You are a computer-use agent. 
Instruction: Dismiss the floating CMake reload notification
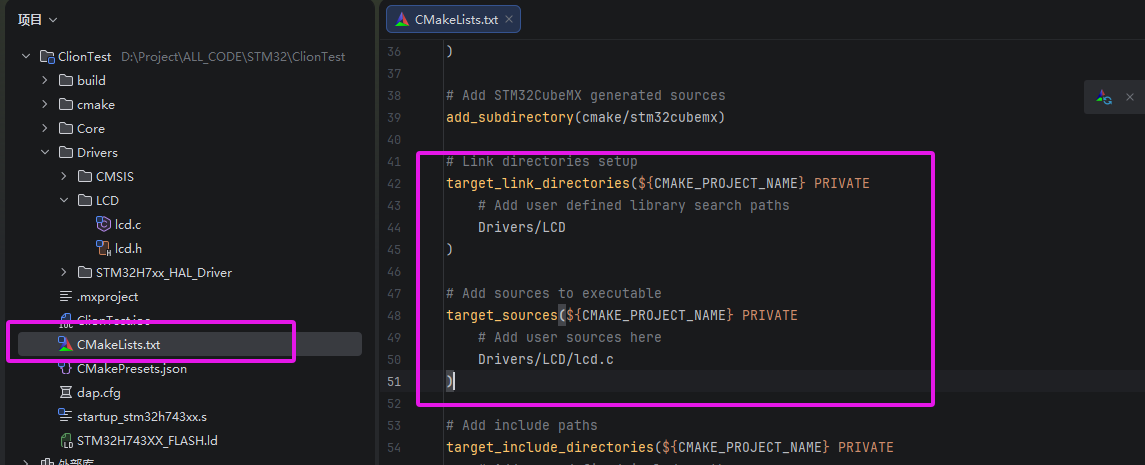1130,98
